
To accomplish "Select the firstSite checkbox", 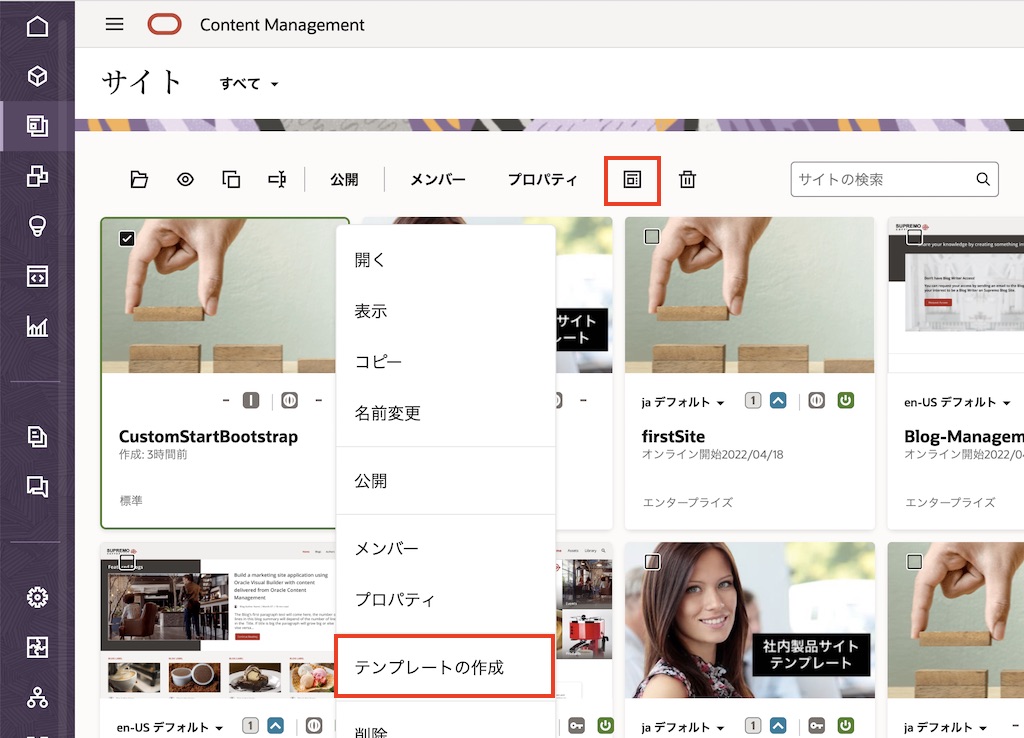I will (x=652, y=237).
